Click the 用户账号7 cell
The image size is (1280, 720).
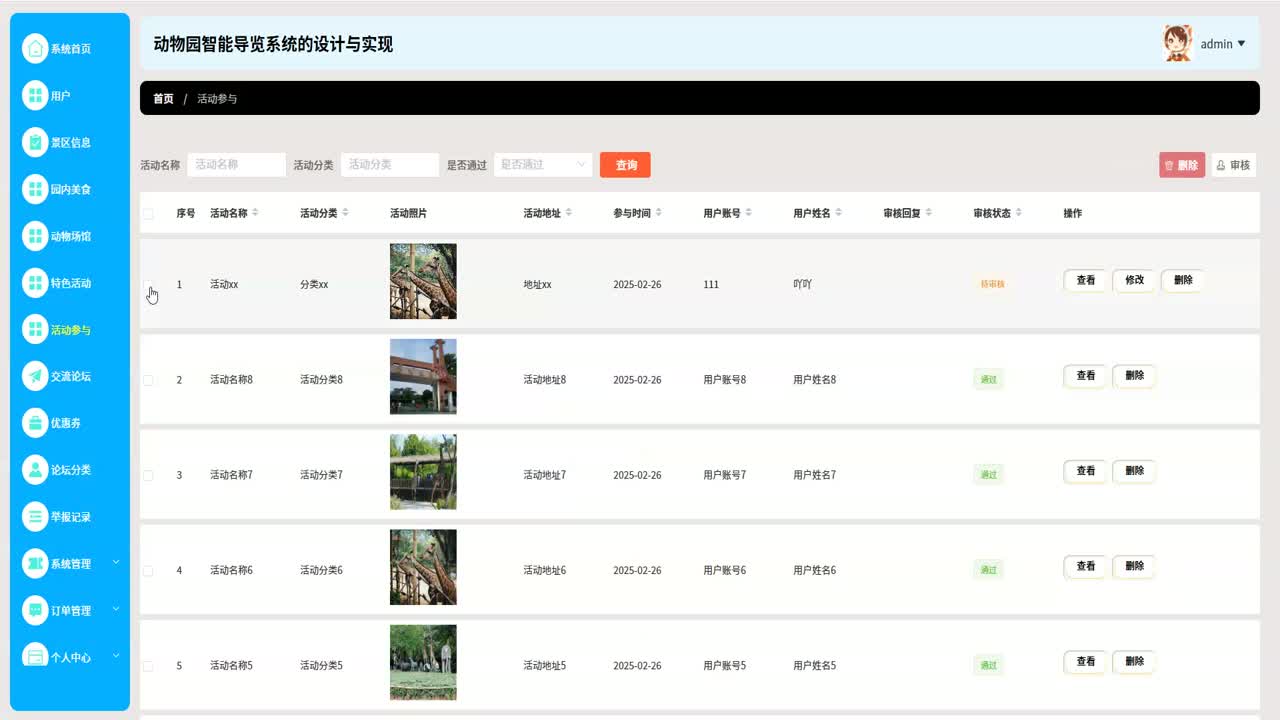pos(724,475)
